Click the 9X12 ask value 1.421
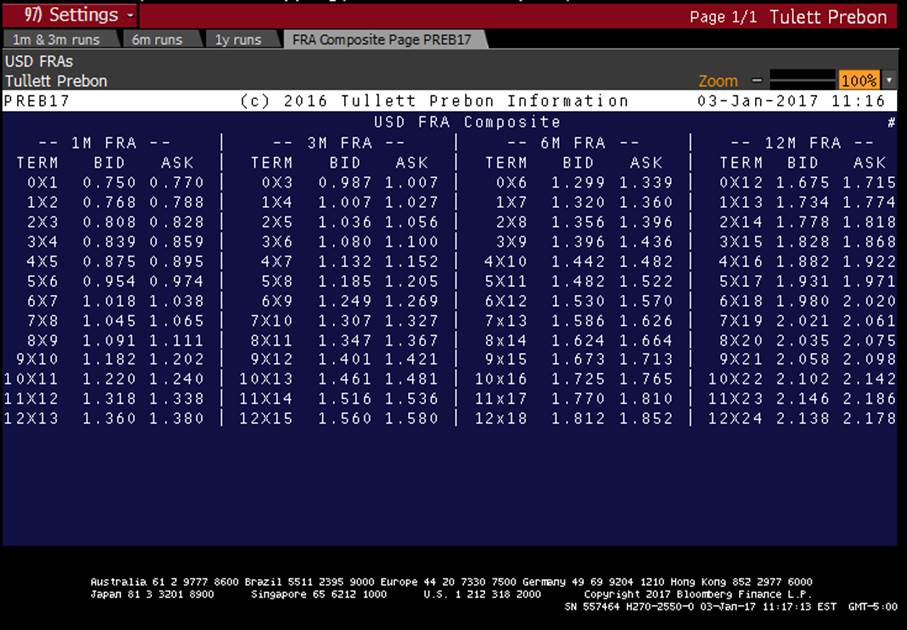Image resolution: width=907 pixels, height=630 pixels. [x=412, y=359]
